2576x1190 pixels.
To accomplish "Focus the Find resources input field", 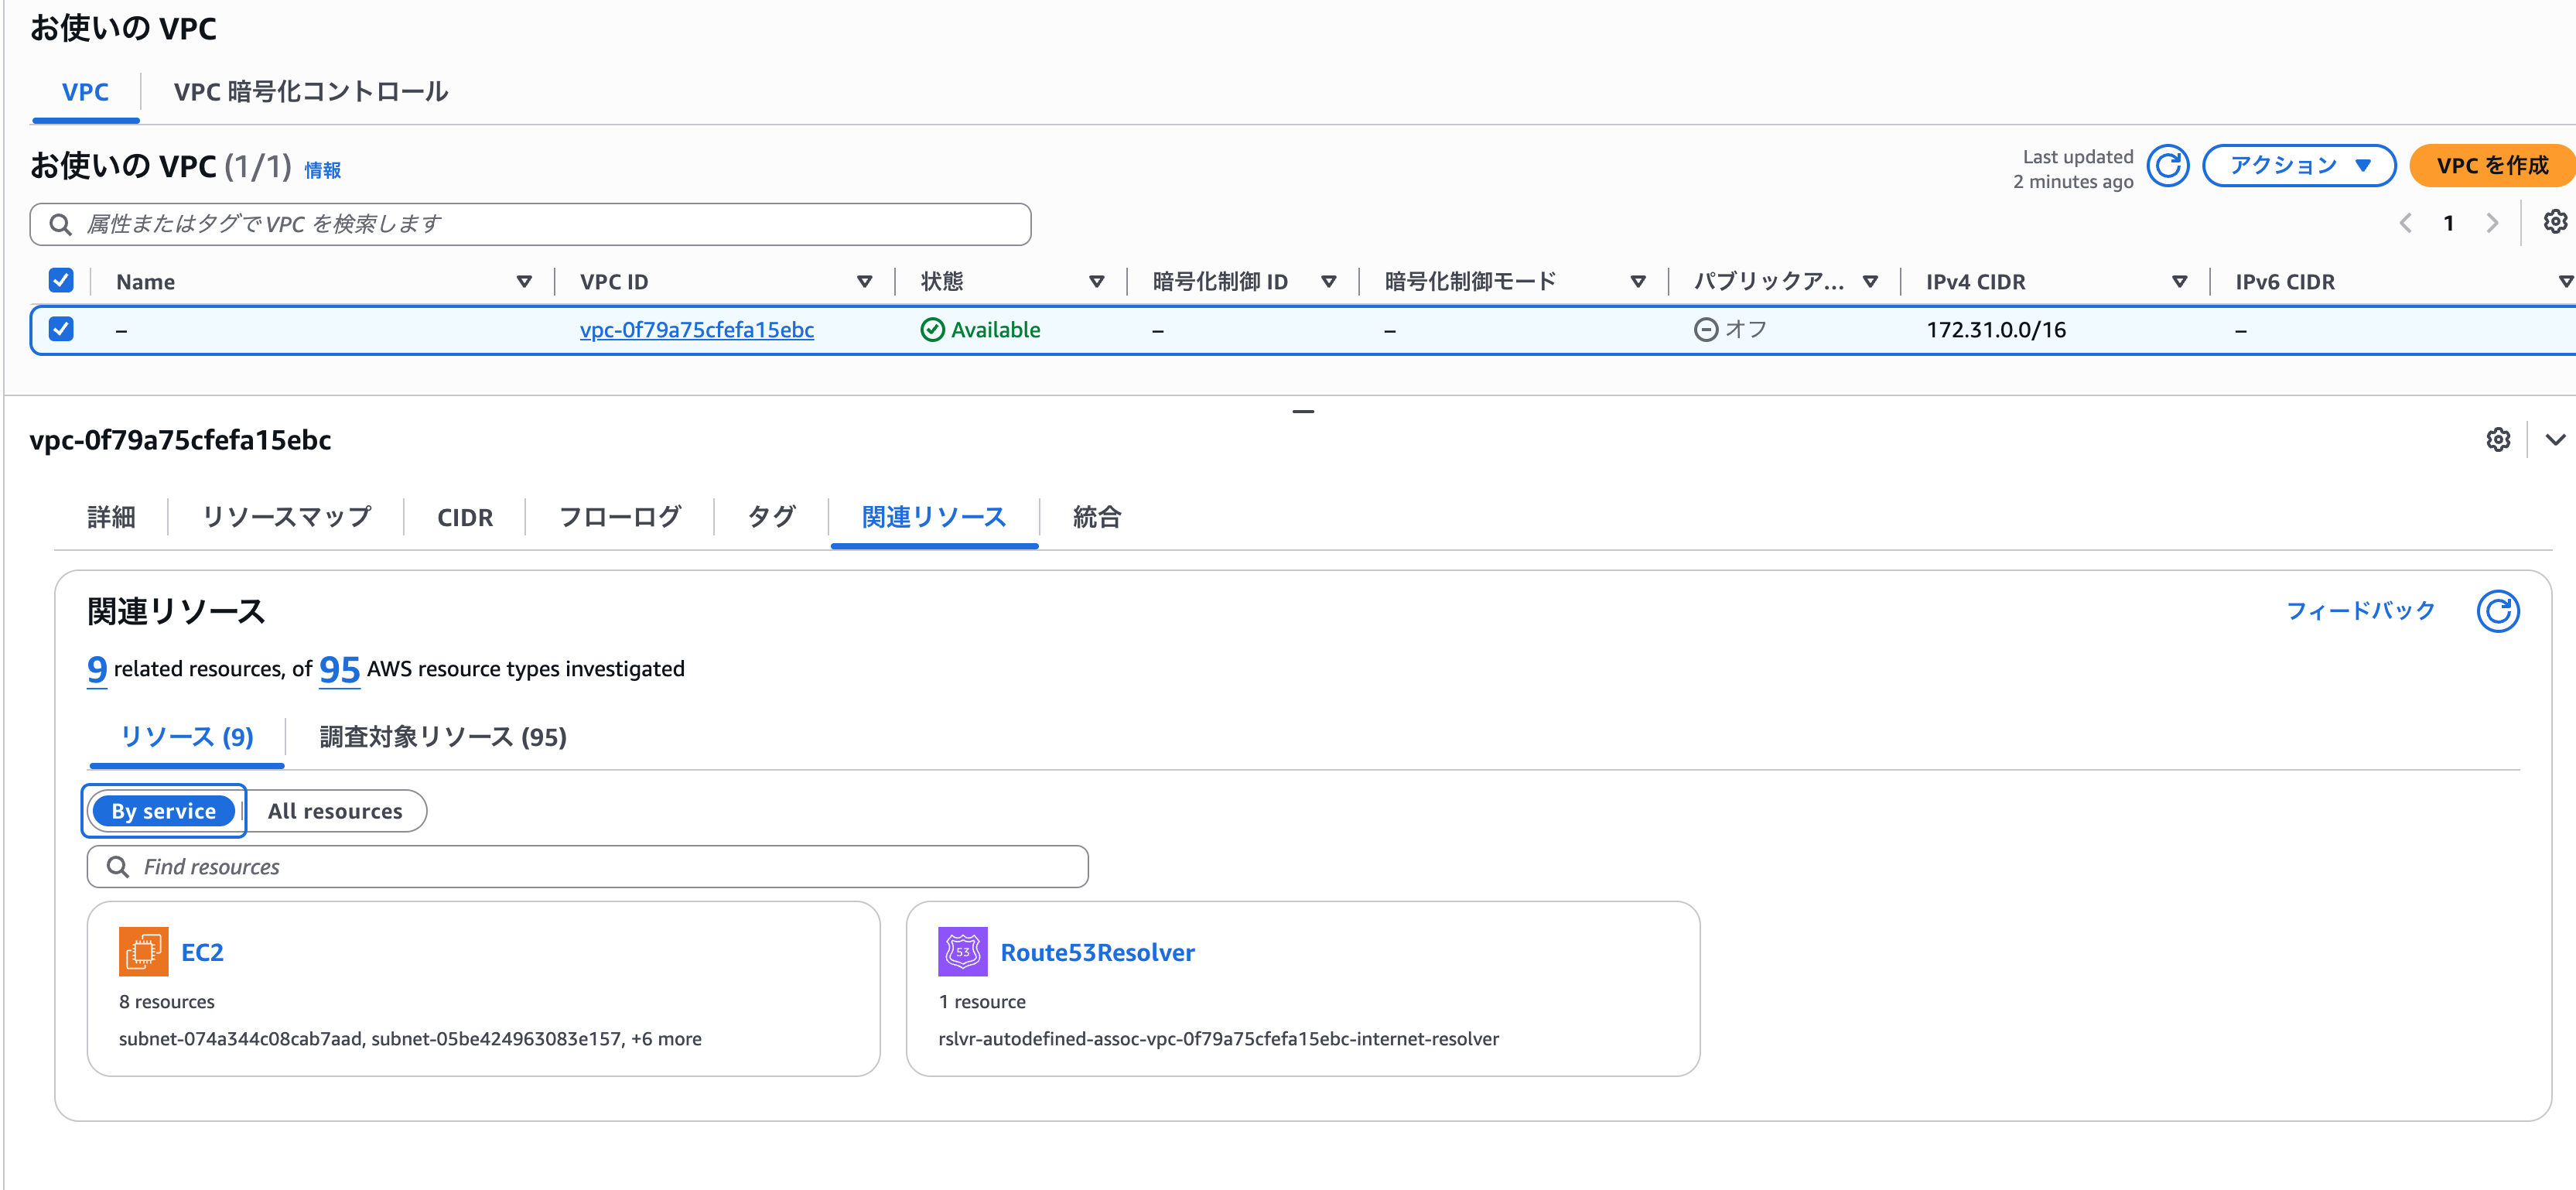I will pos(587,867).
